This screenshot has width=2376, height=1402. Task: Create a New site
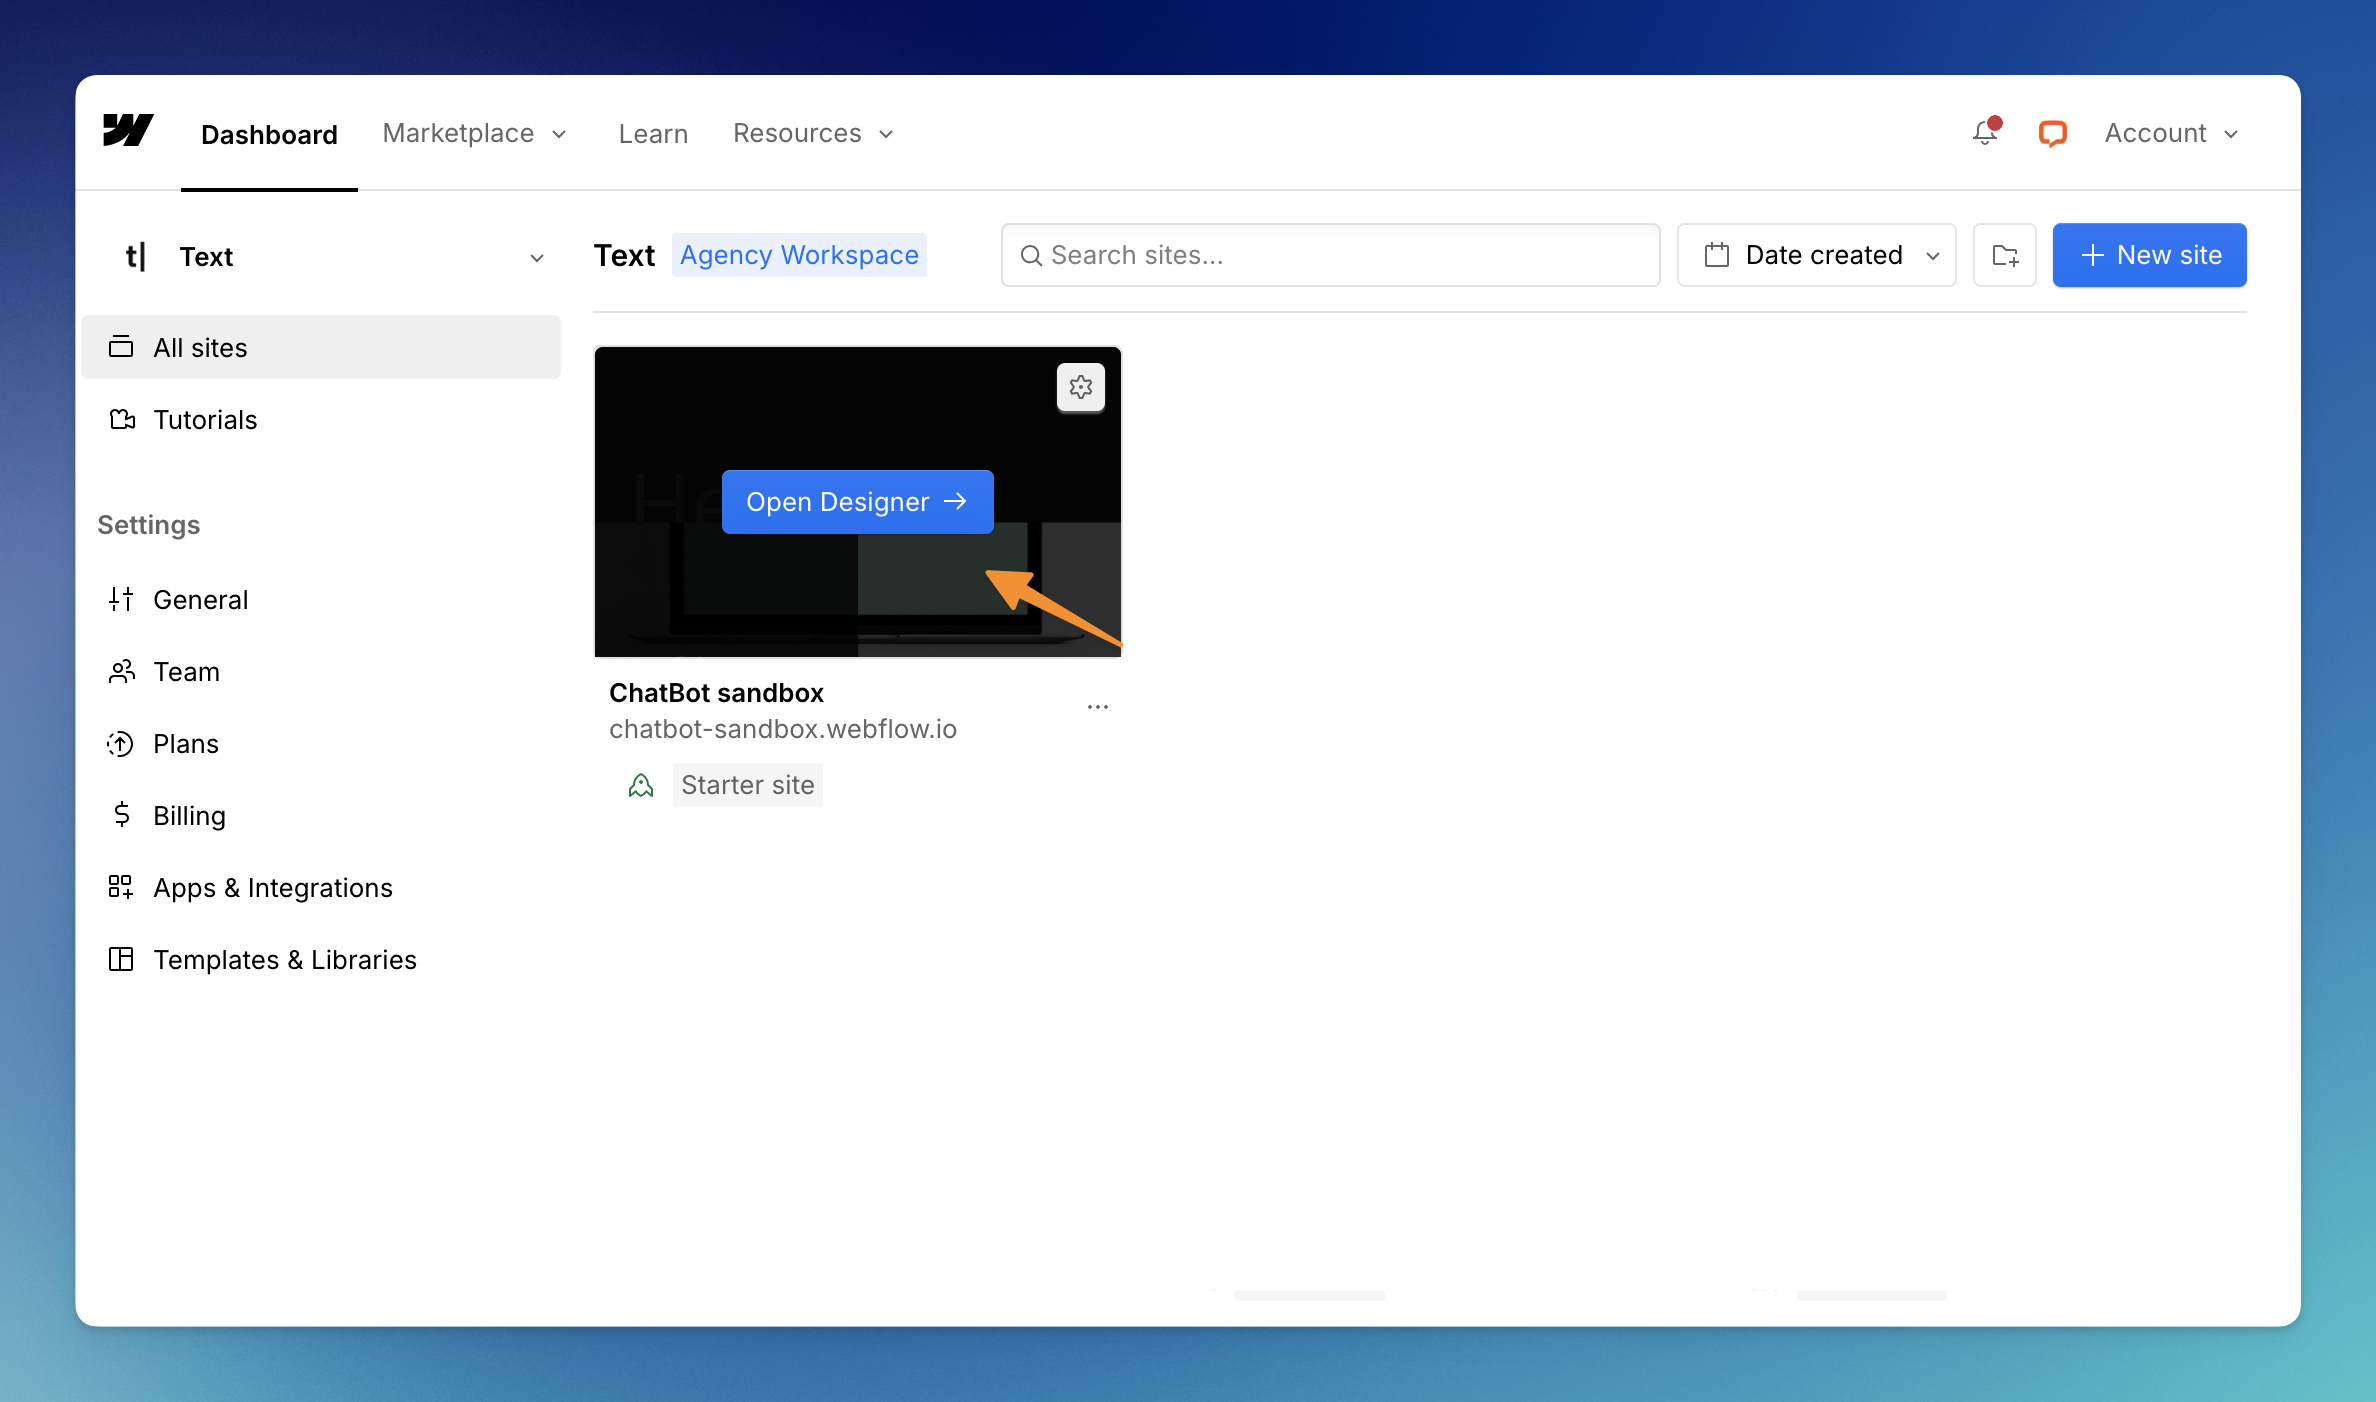pyautogui.click(x=2149, y=255)
